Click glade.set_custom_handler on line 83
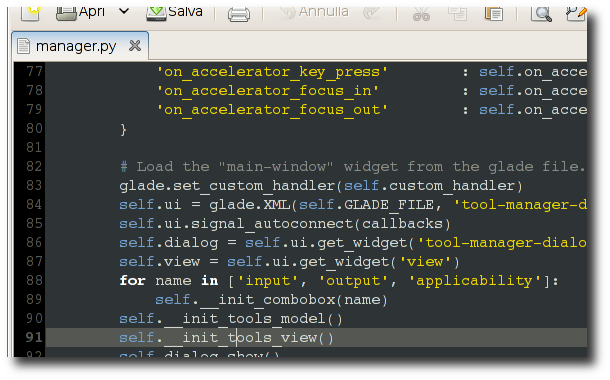 (x=227, y=186)
